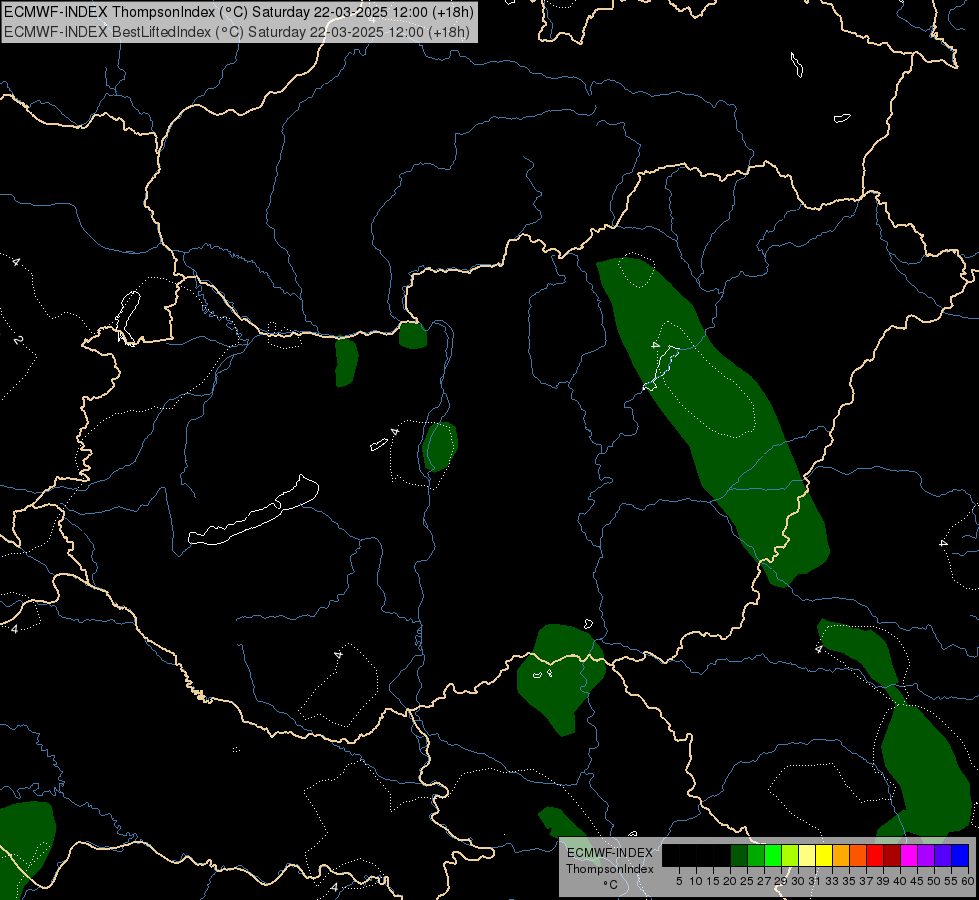This screenshot has width=979, height=900.
Task: Select the medium green 25–27 legend swatch
Action: click(x=756, y=855)
